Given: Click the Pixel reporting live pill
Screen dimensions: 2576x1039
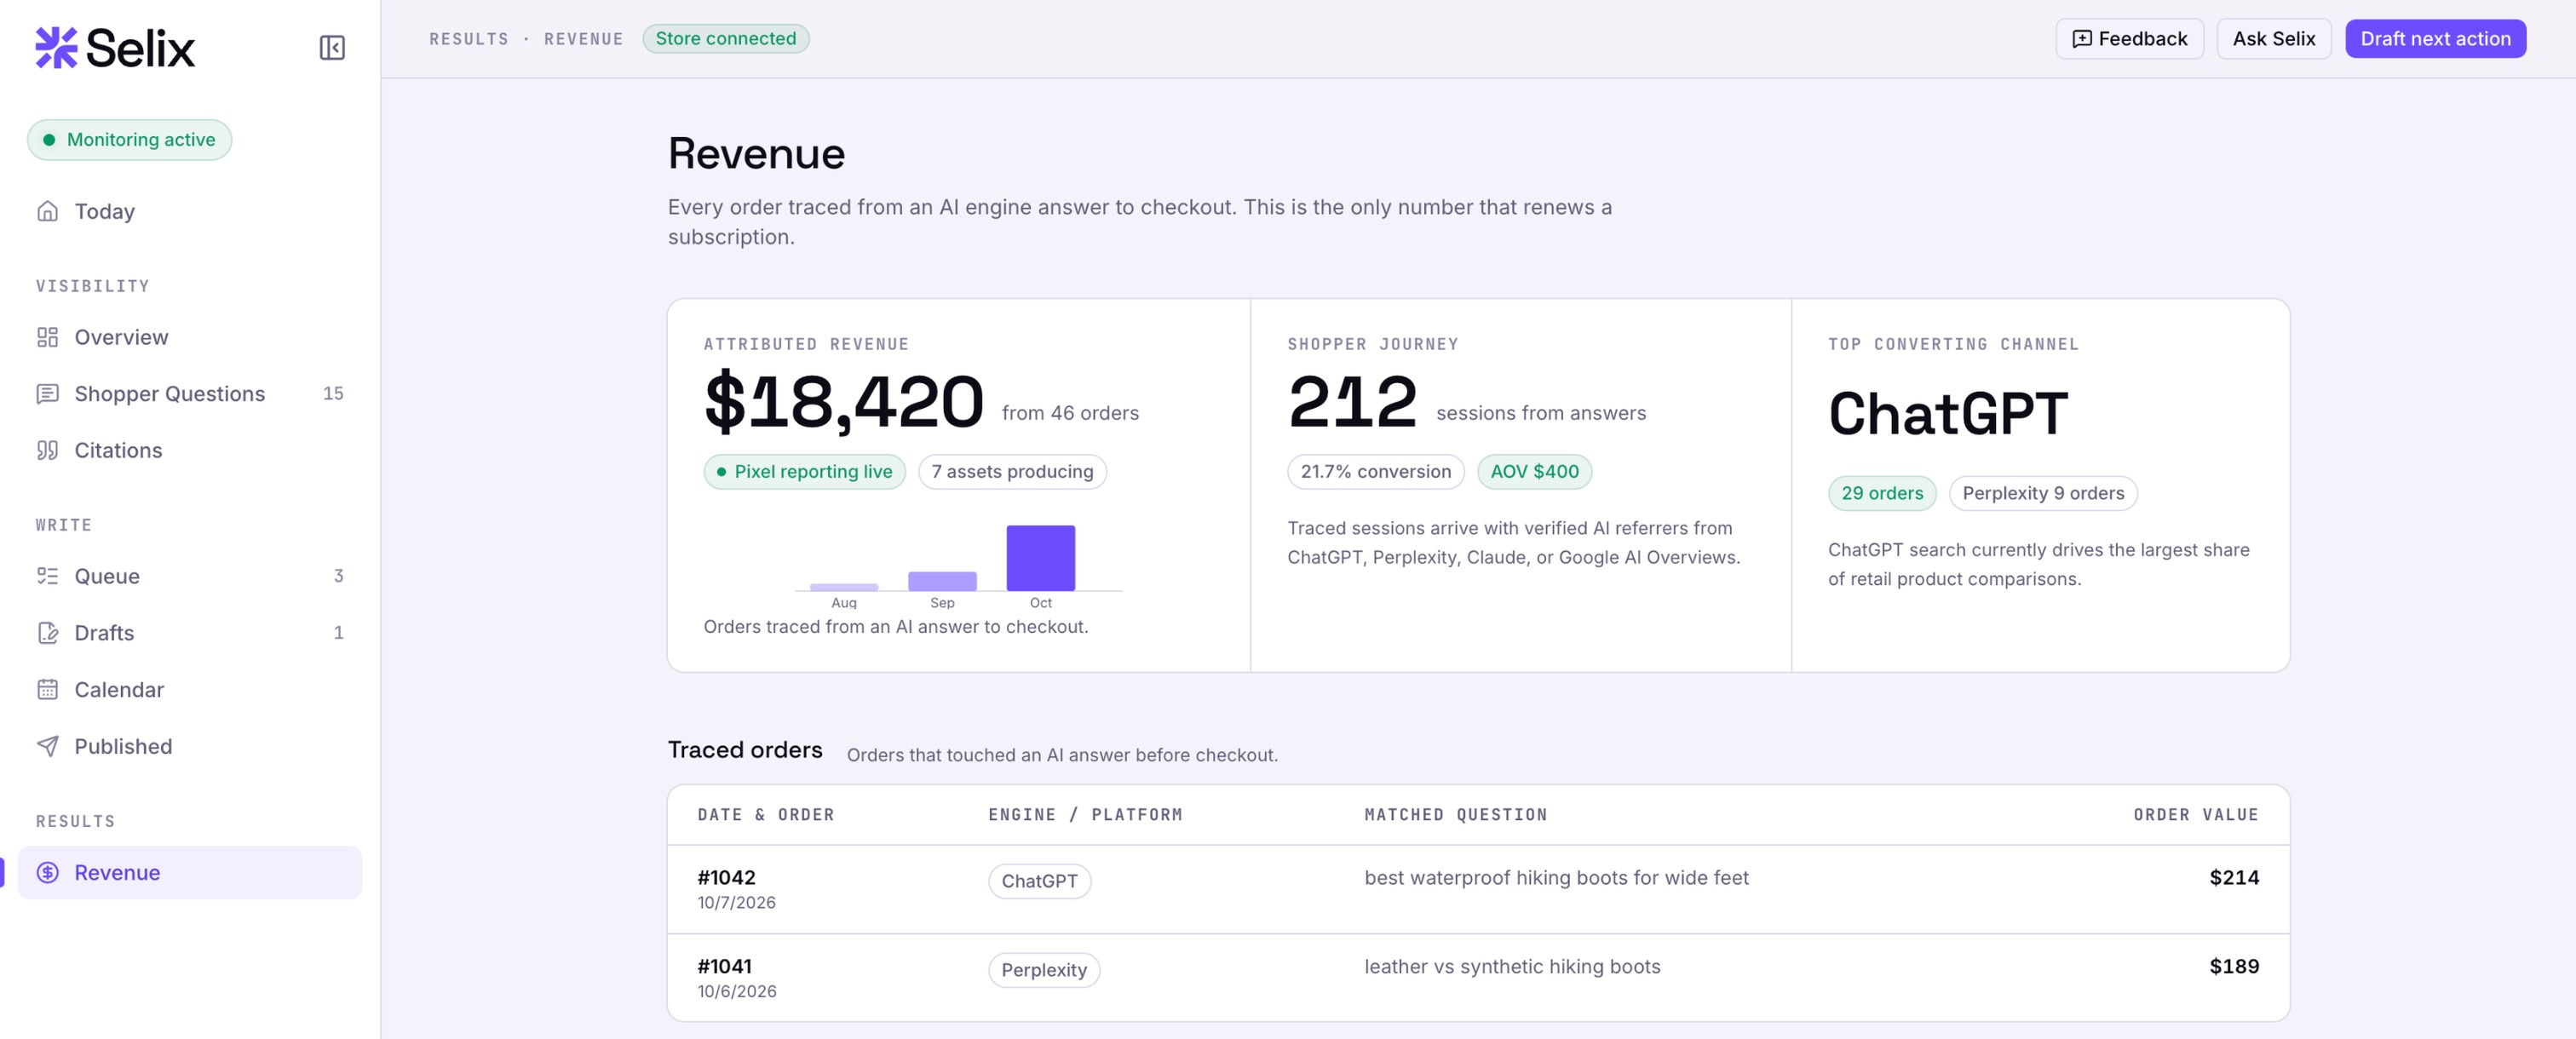Looking at the screenshot, I should click(x=804, y=472).
